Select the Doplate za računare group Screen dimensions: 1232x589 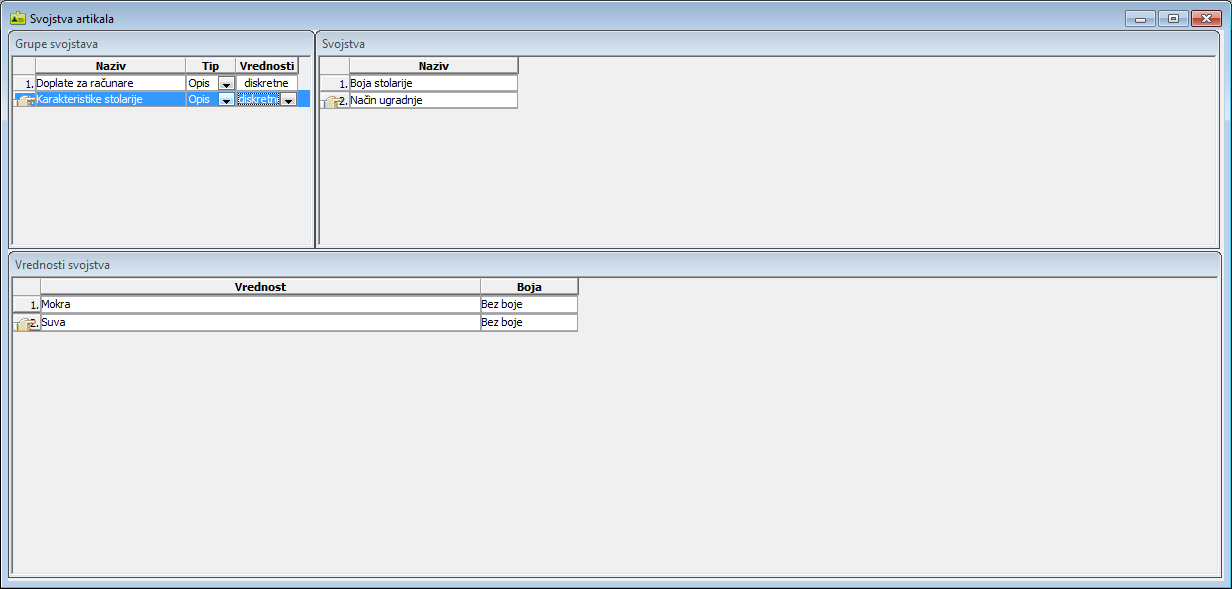pyautogui.click(x=110, y=83)
